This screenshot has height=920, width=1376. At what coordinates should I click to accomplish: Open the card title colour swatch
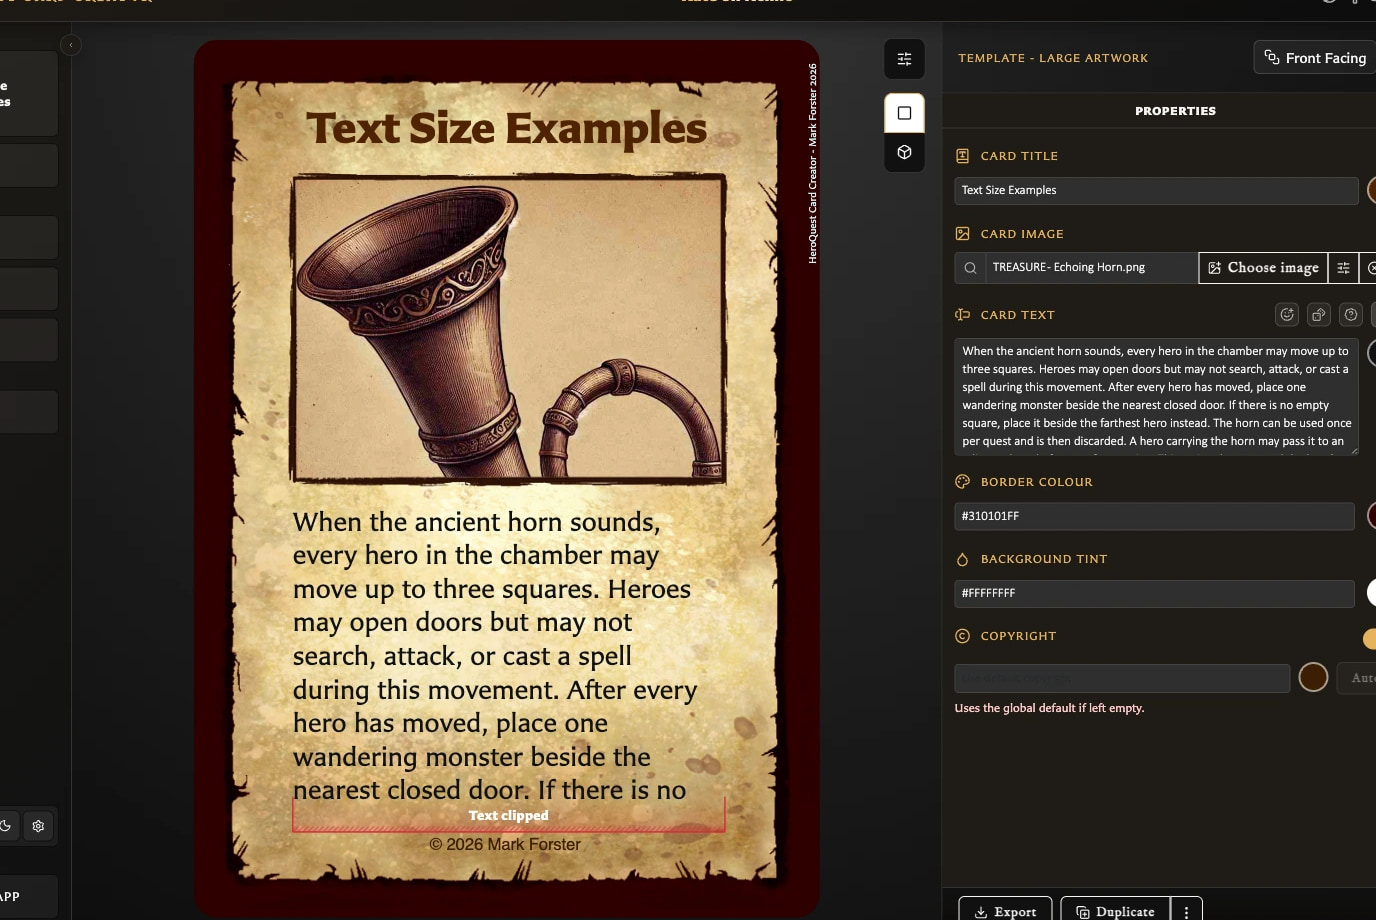point(1372,190)
